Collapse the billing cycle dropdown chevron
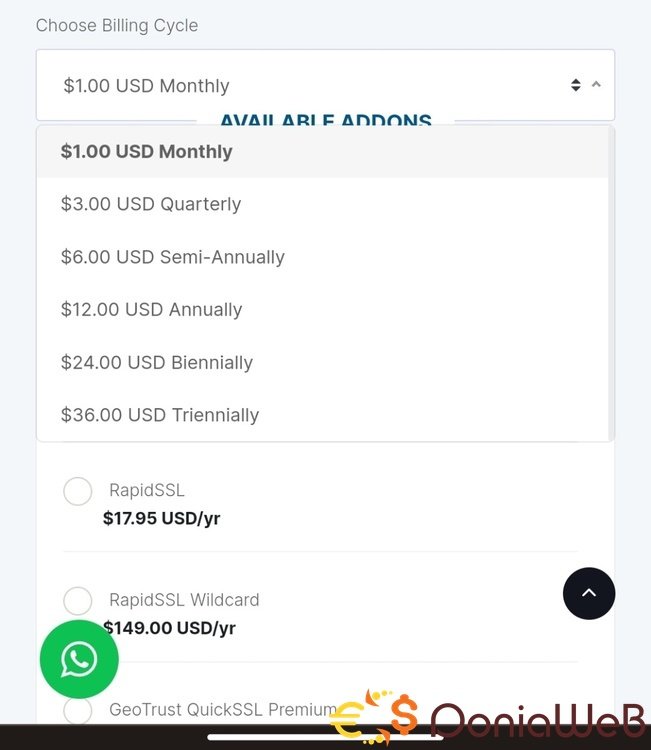651x750 pixels. pos(597,85)
